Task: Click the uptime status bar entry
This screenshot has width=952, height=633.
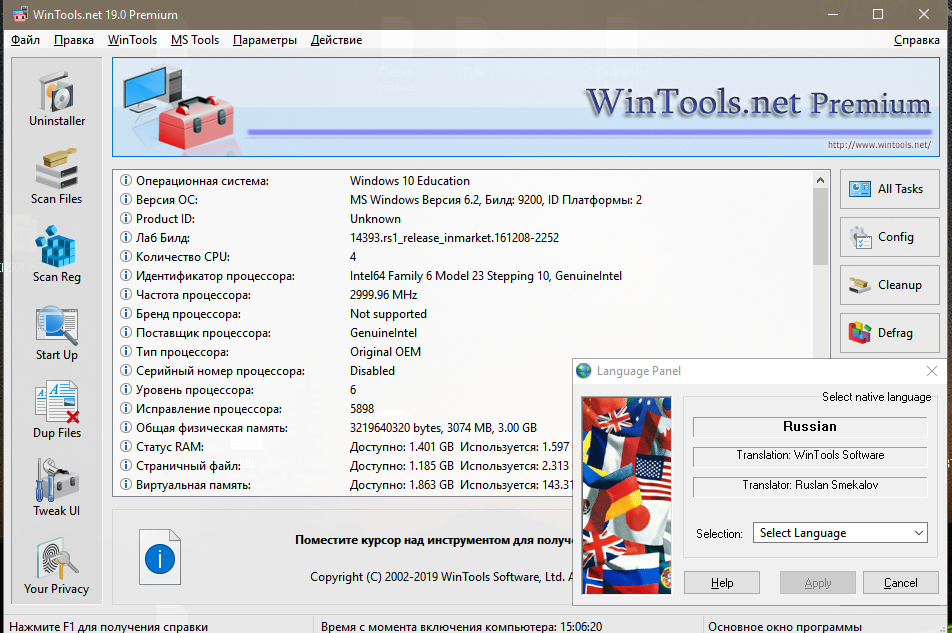Action: click(x=461, y=626)
